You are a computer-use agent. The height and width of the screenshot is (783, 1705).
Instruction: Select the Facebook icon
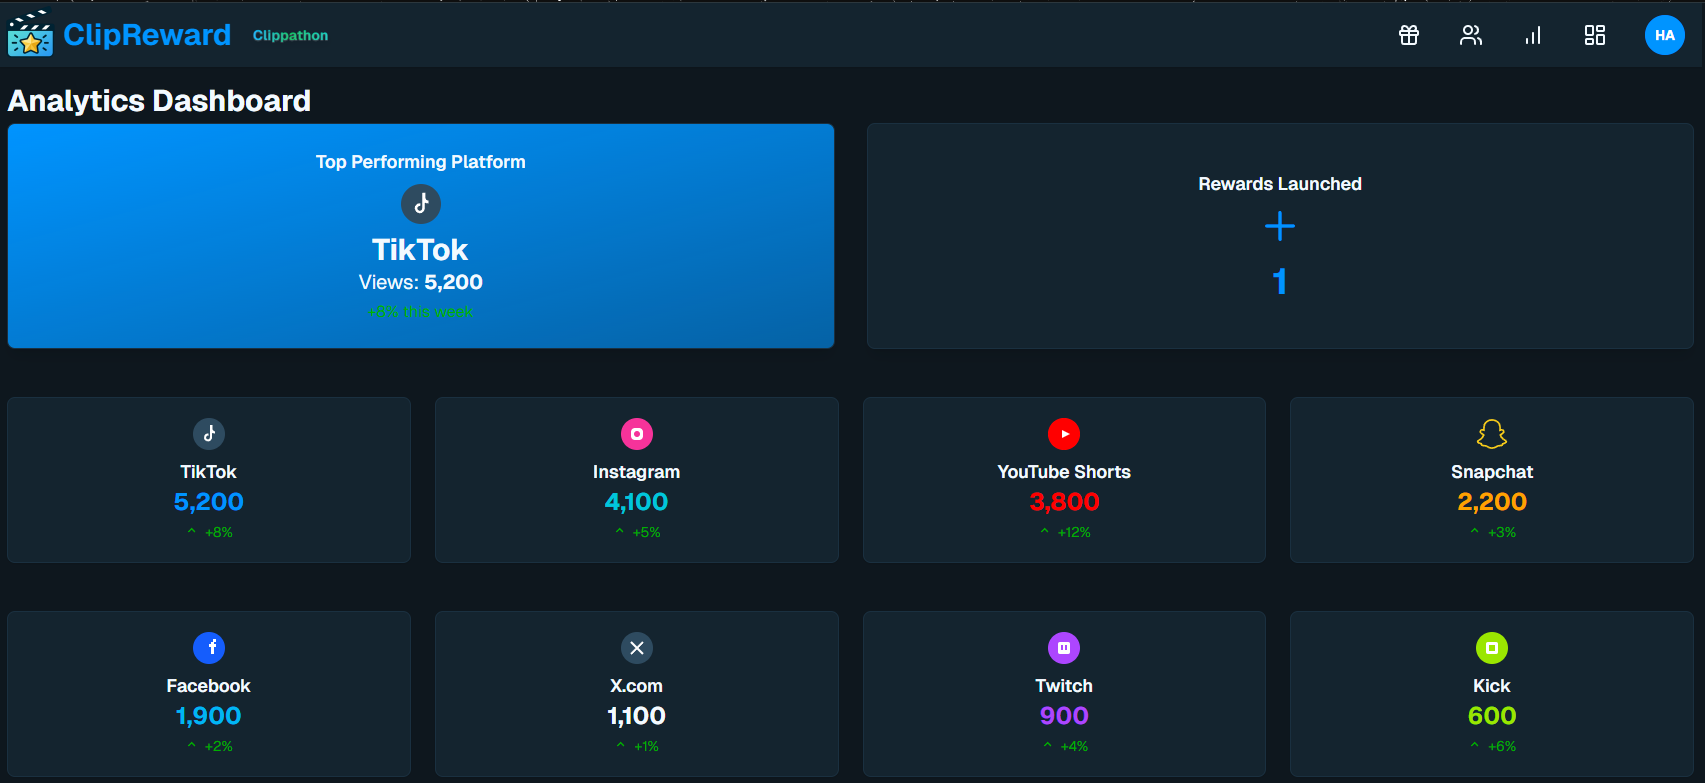pyautogui.click(x=209, y=648)
